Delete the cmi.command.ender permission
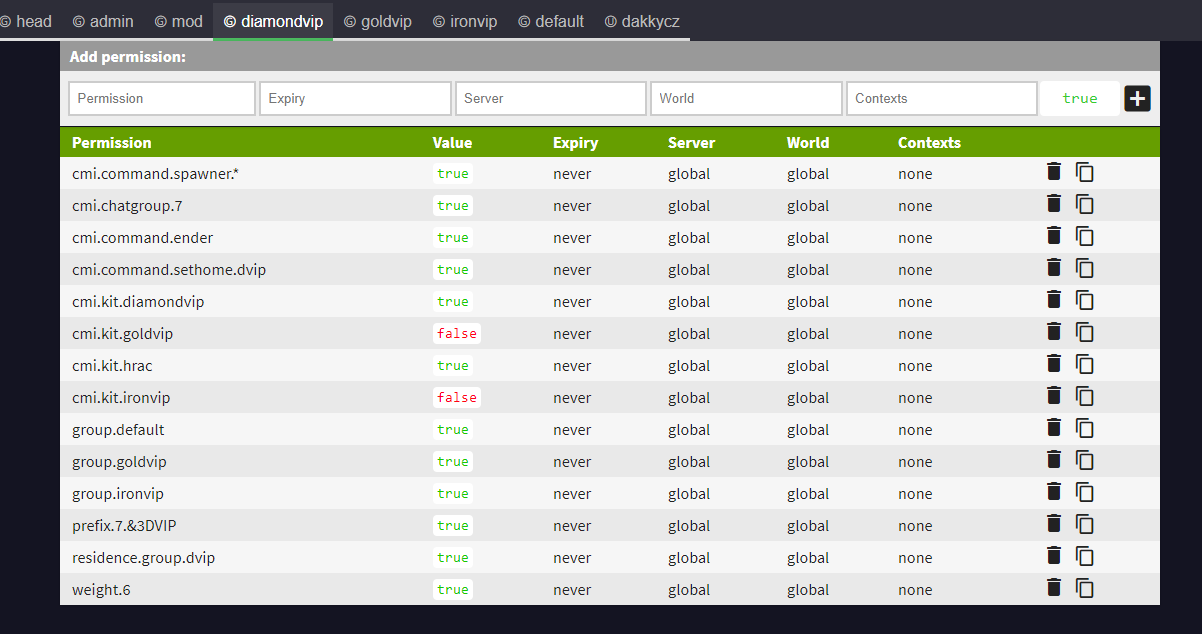Image resolution: width=1202 pixels, height=634 pixels. [1053, 236]
